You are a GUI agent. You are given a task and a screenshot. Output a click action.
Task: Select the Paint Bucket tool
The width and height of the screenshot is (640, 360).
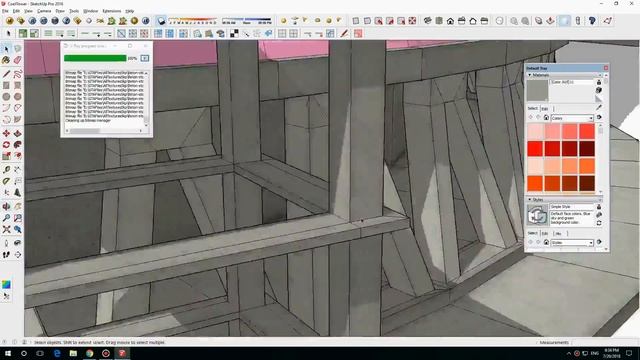tap(6, 60)
